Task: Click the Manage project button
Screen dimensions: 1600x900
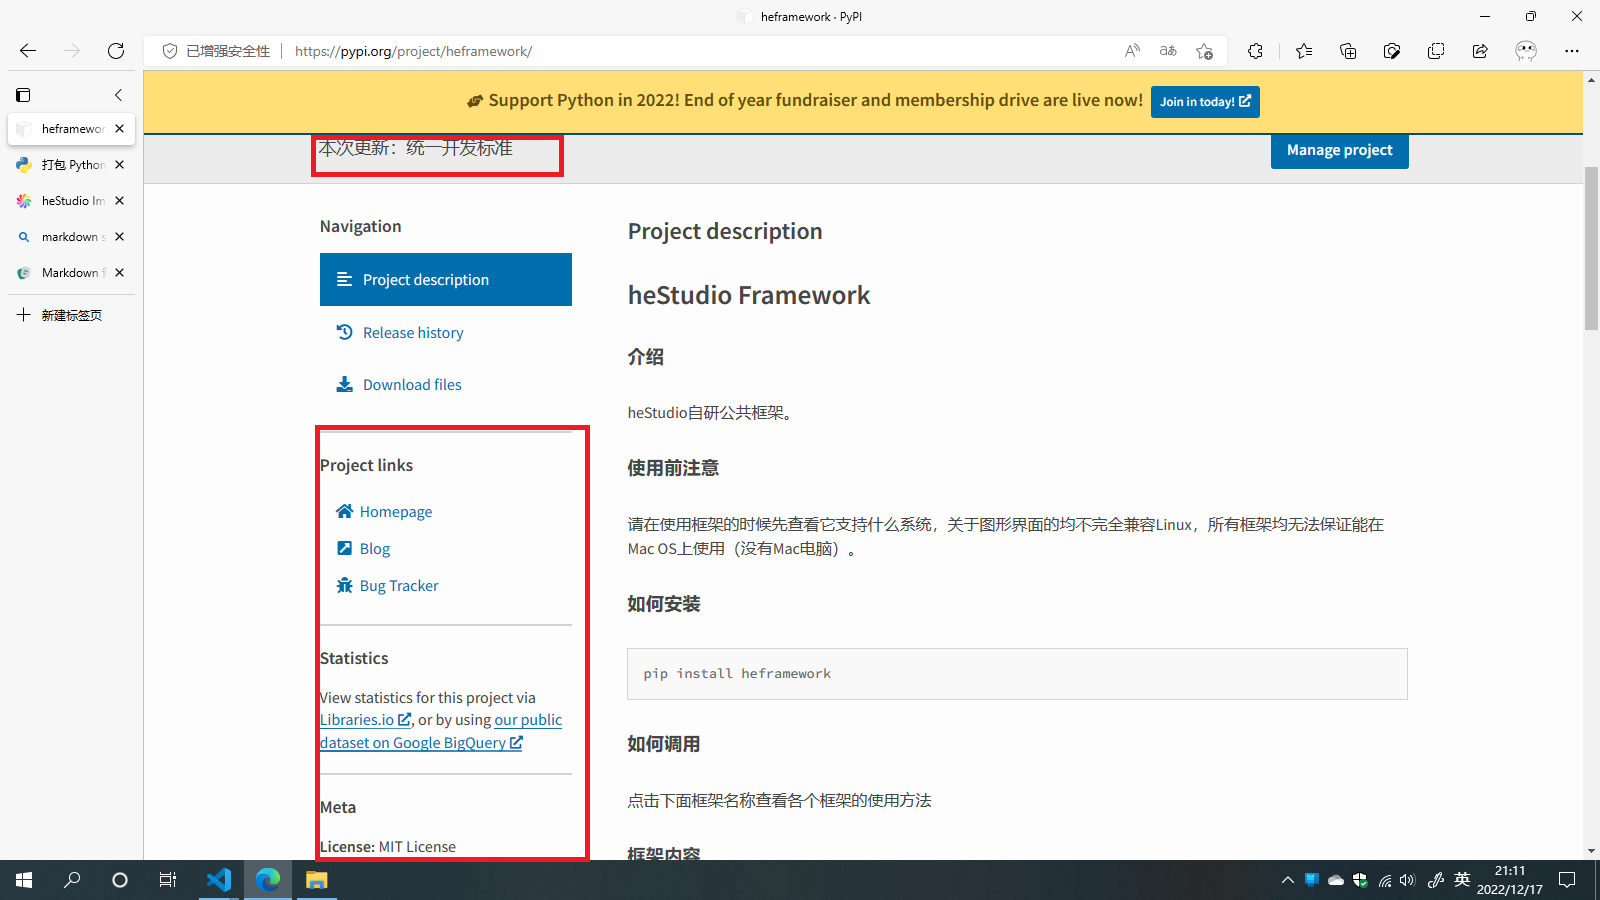Action: (1339, 150)
